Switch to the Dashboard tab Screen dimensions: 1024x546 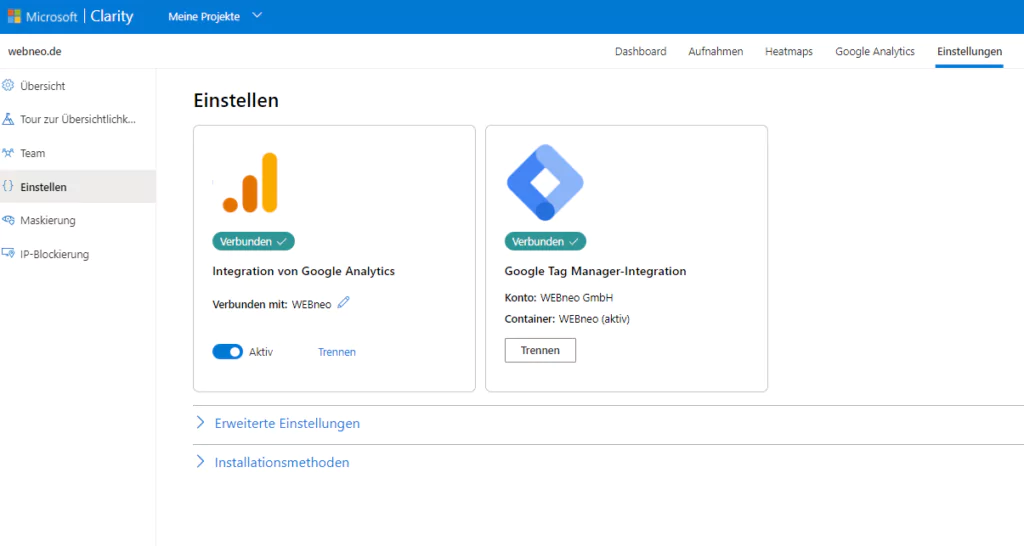point(641,51)
